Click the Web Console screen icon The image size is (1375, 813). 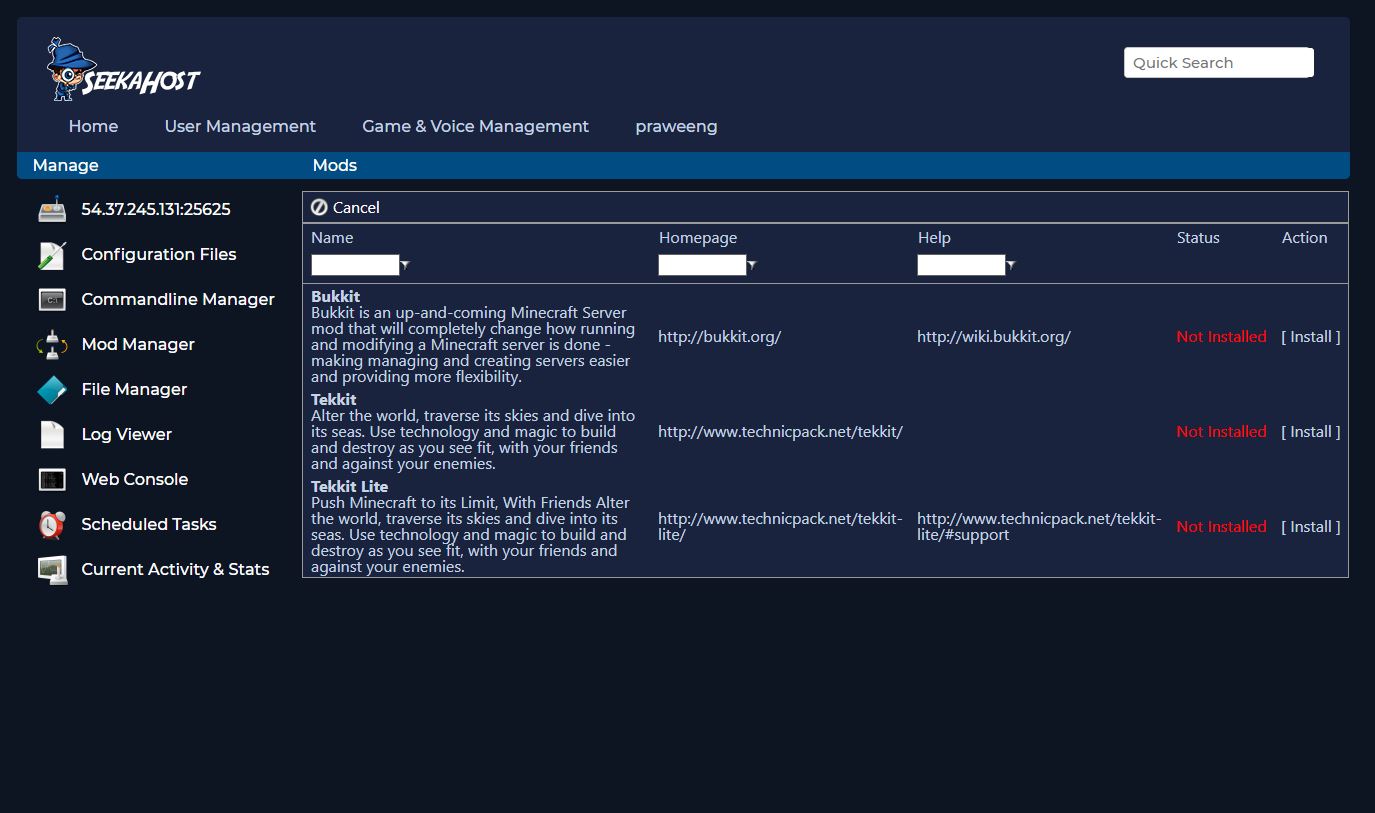tap(52, 479)
